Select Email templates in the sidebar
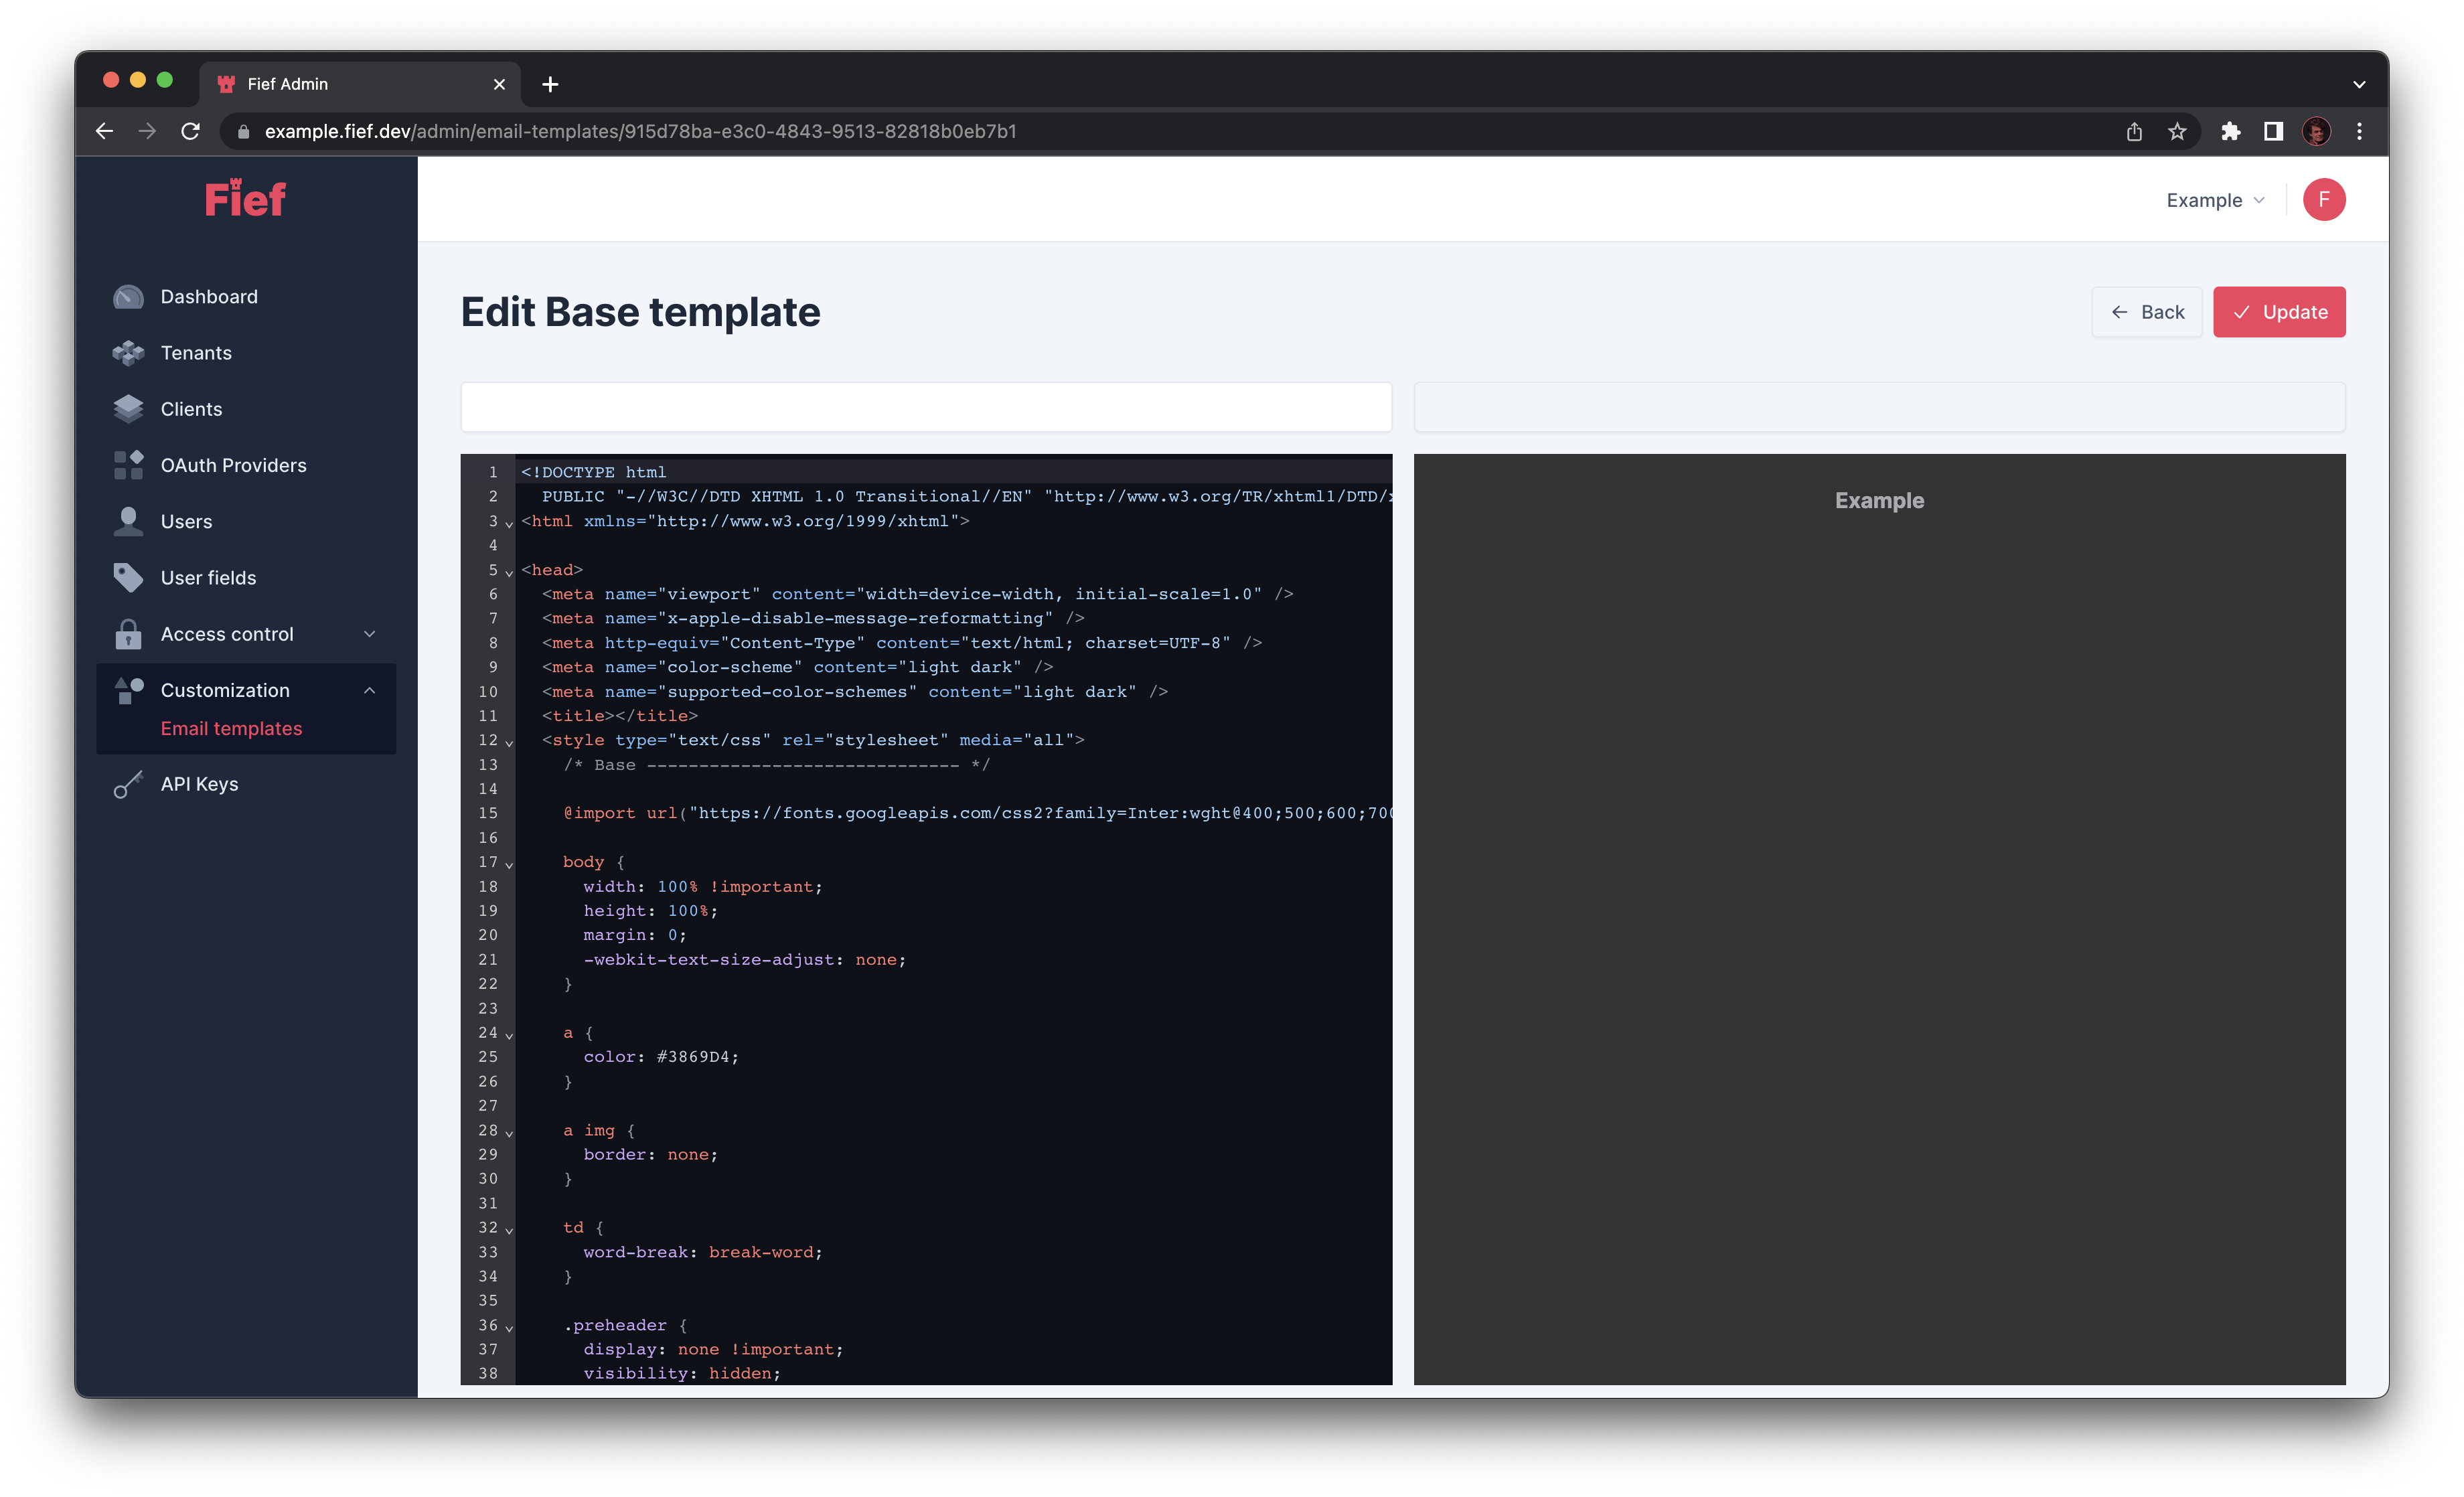Viewport: 2464px width, 1497px height. point(231,728)
